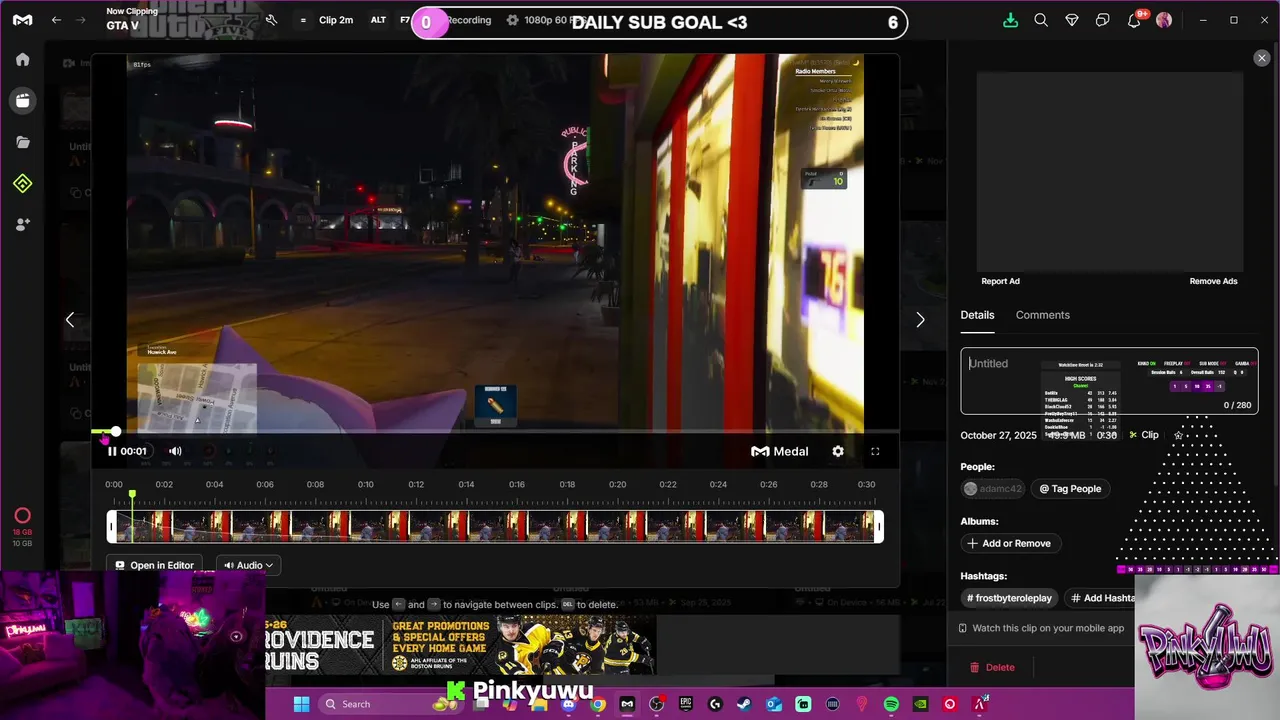This screenshot has width=1280, height=720.
Task: Click Remove Ads link
Action: click(1213, 281)
